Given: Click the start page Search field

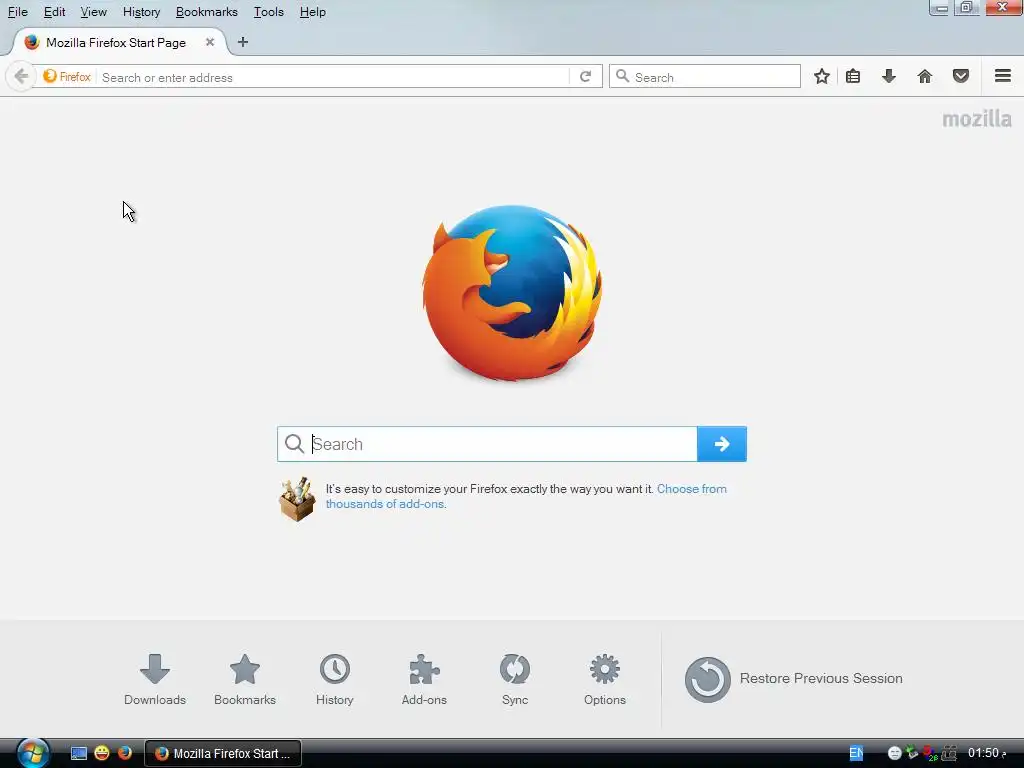Looking at the screenshot, I should coord(487,444).
